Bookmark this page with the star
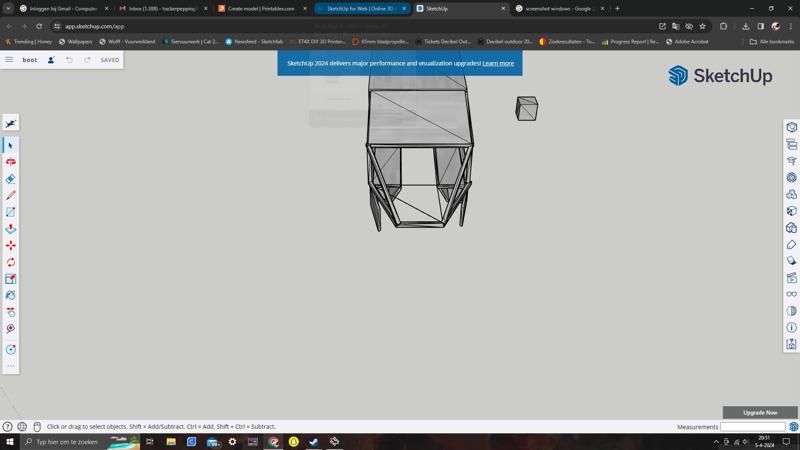Viewport: 800px width, 450px height. pos(703,26)
